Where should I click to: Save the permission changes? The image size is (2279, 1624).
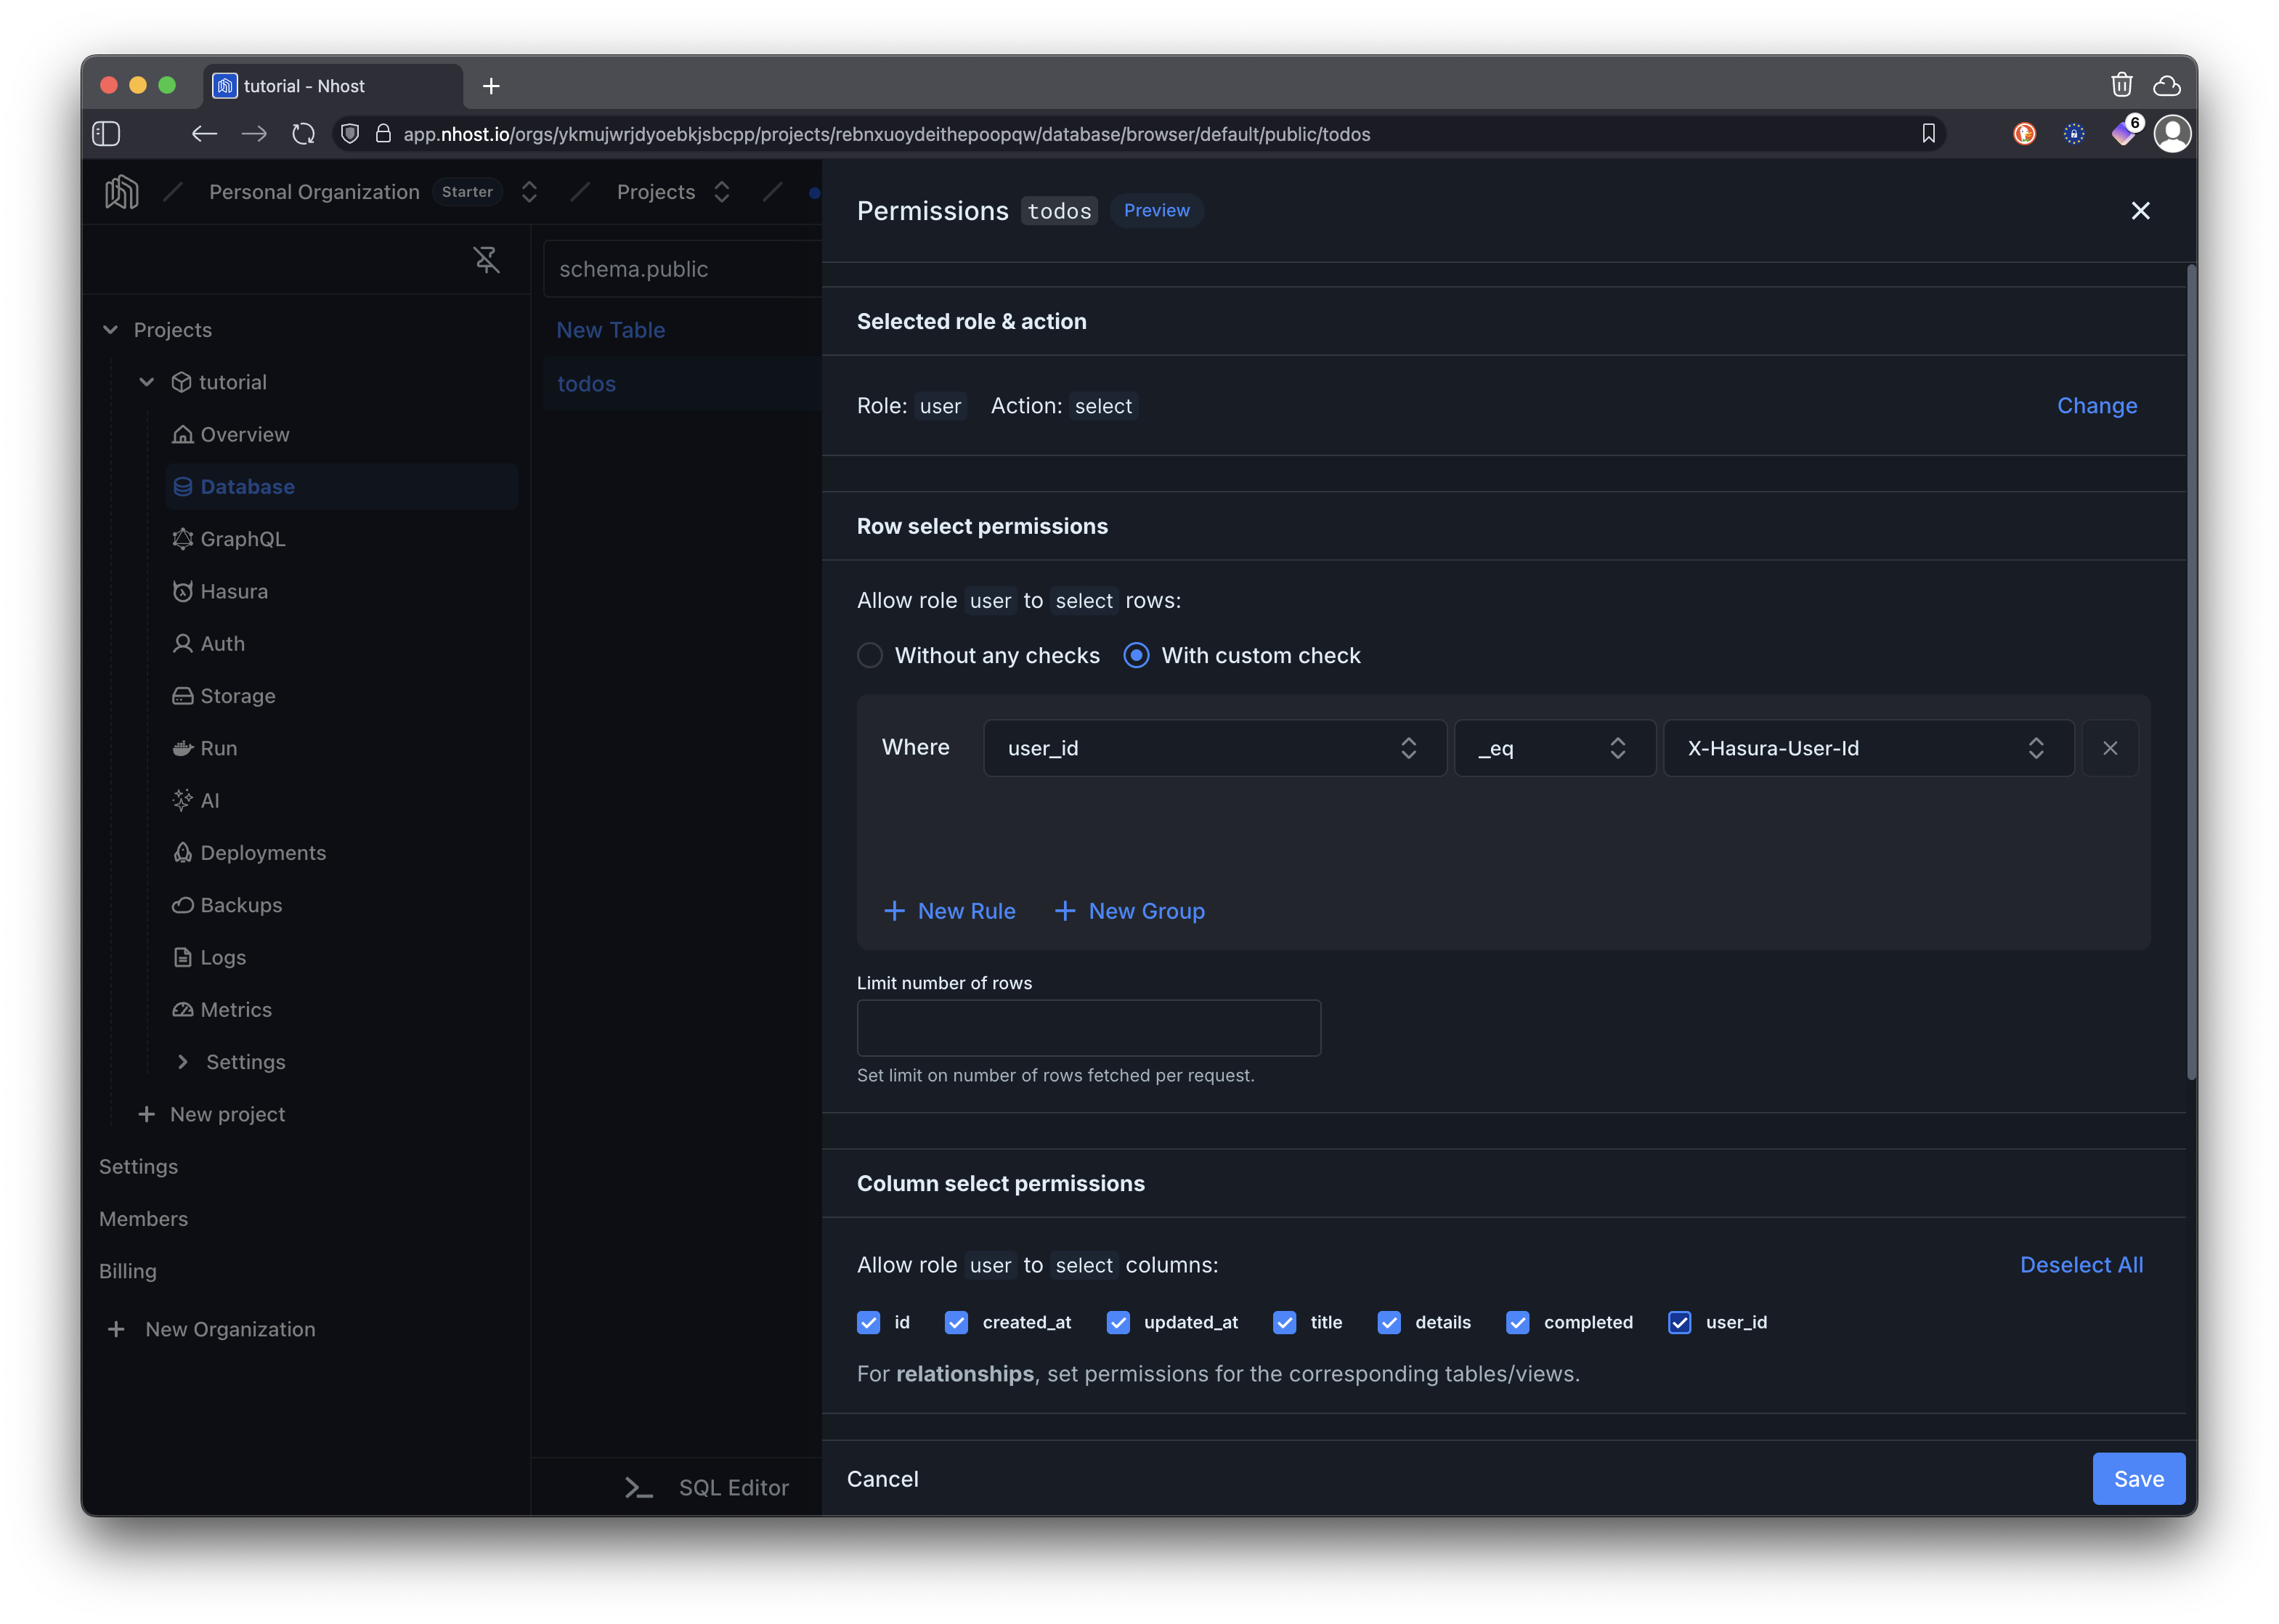coord(2138,1479)
